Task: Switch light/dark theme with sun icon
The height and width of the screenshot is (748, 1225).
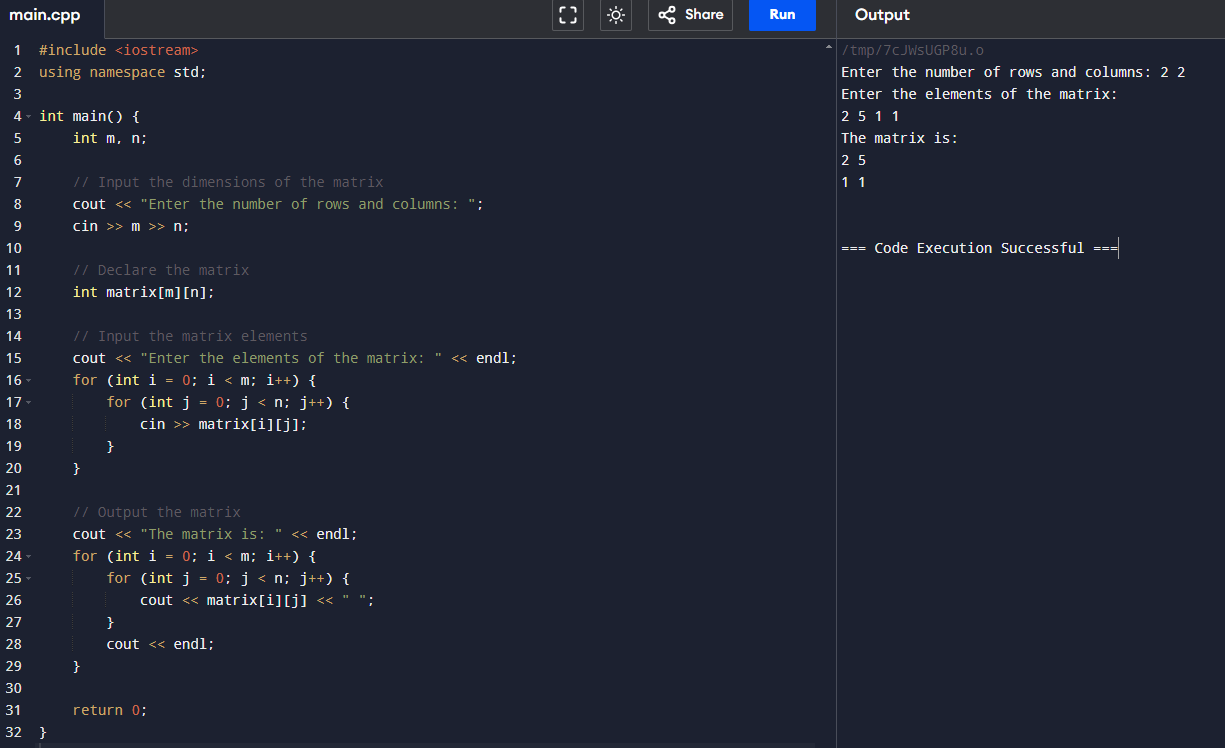Action: [x=616, y=15]
